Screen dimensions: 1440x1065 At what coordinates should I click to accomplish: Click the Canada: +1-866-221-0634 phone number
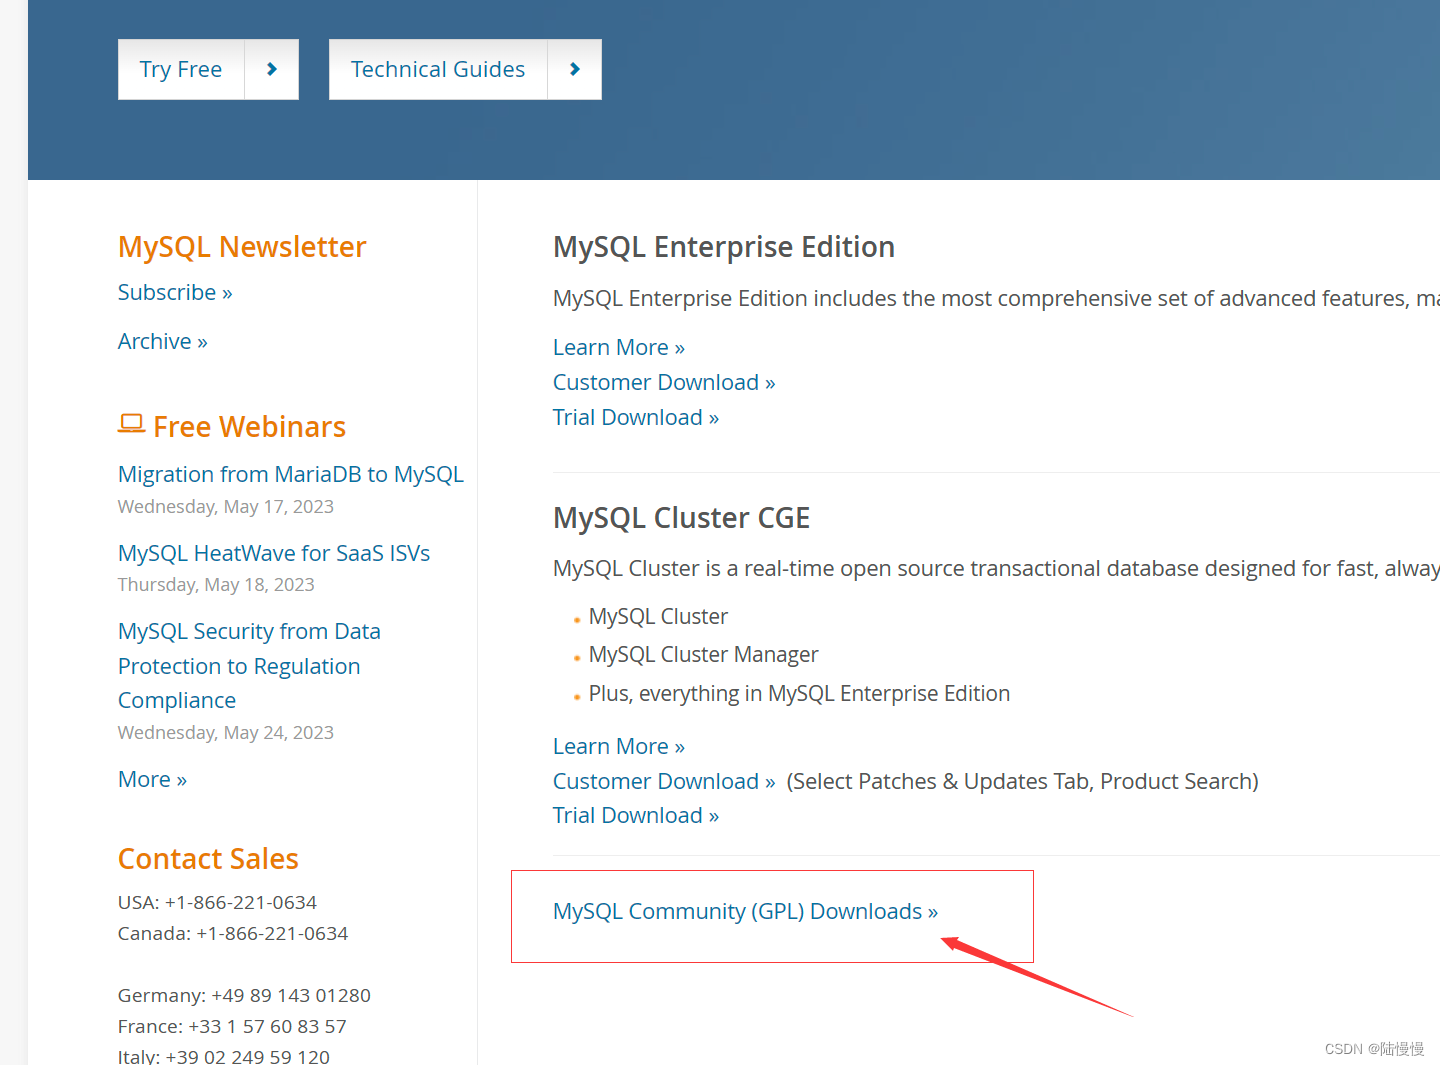pyautogui.click(x=233, y=933)
